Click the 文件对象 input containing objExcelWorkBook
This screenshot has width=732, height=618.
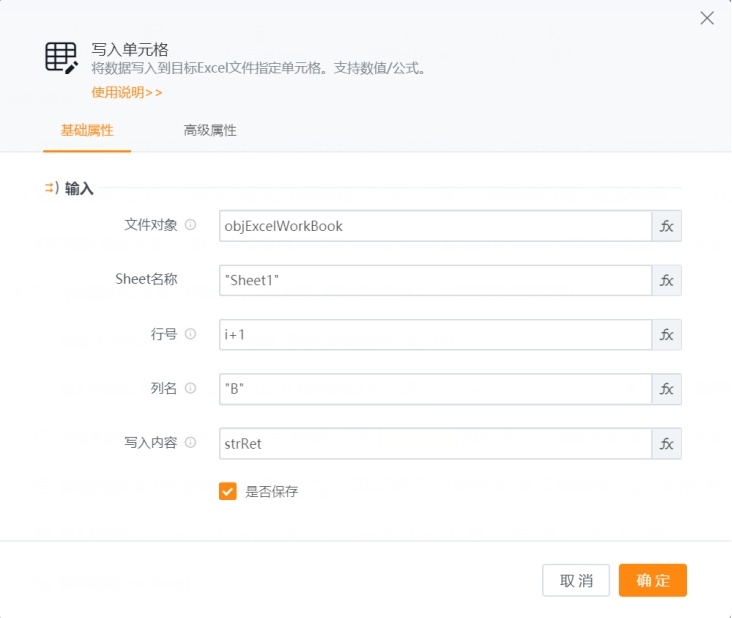tap(435, 226)
